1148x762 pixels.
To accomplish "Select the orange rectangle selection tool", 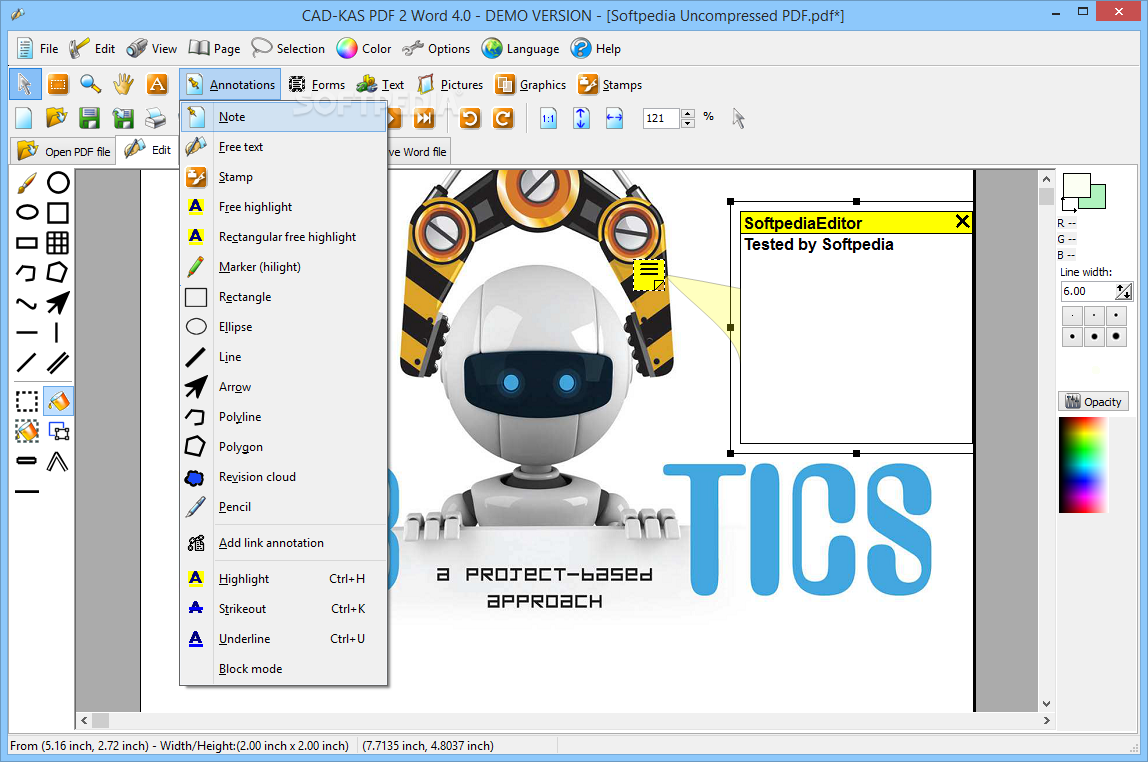I will click(x=57, y=84).
